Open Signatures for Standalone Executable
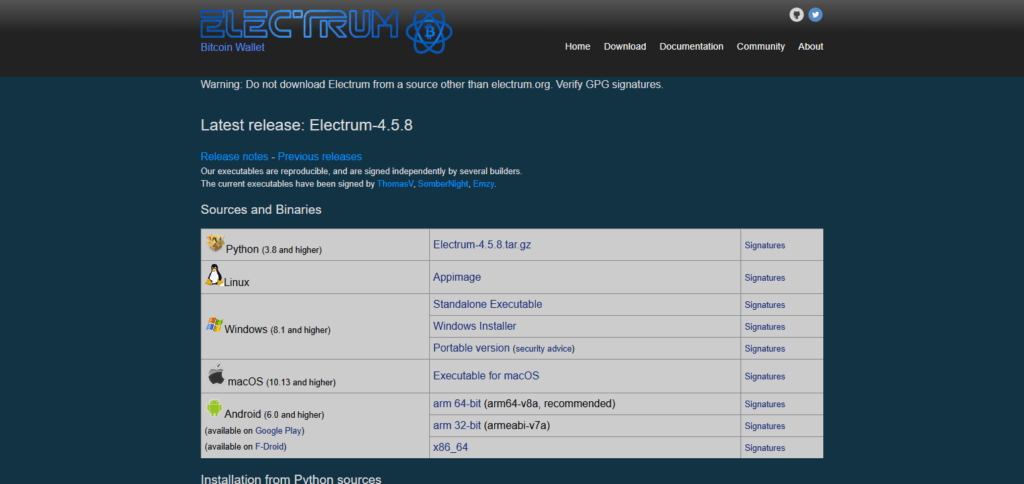Image resolution: width=1024 pixels, height=484 pixels. pyautogui.click(x=765, y=305)
